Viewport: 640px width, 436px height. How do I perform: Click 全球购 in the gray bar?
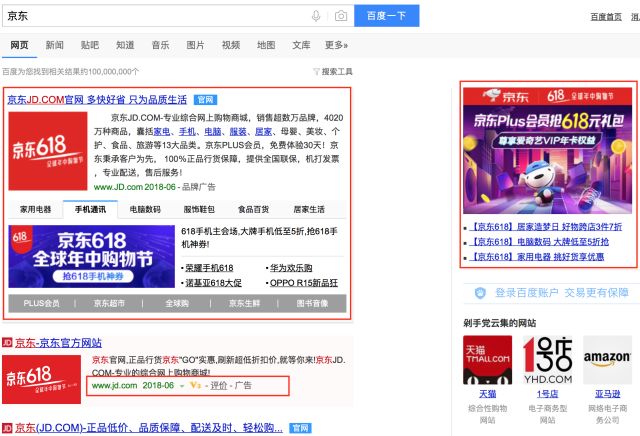point(177,303)
